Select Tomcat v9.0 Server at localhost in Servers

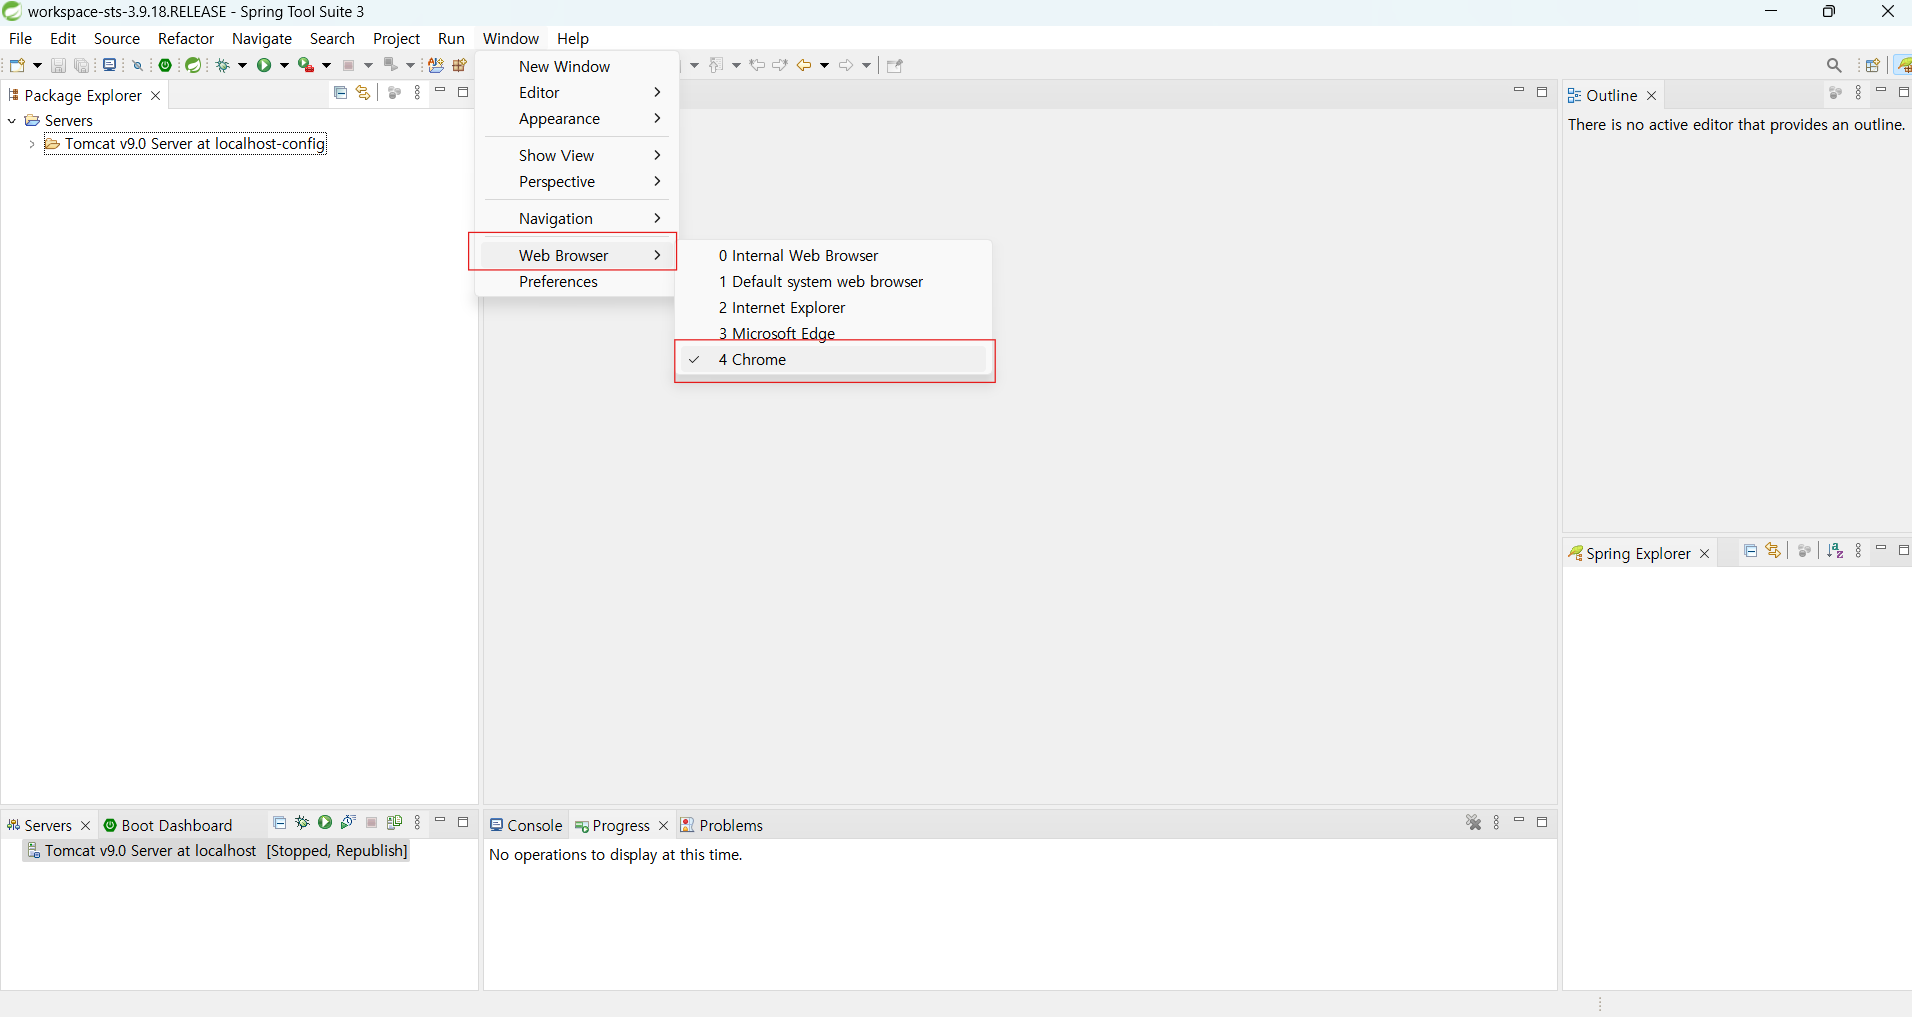pyautogui.click(x=216, y=851)
